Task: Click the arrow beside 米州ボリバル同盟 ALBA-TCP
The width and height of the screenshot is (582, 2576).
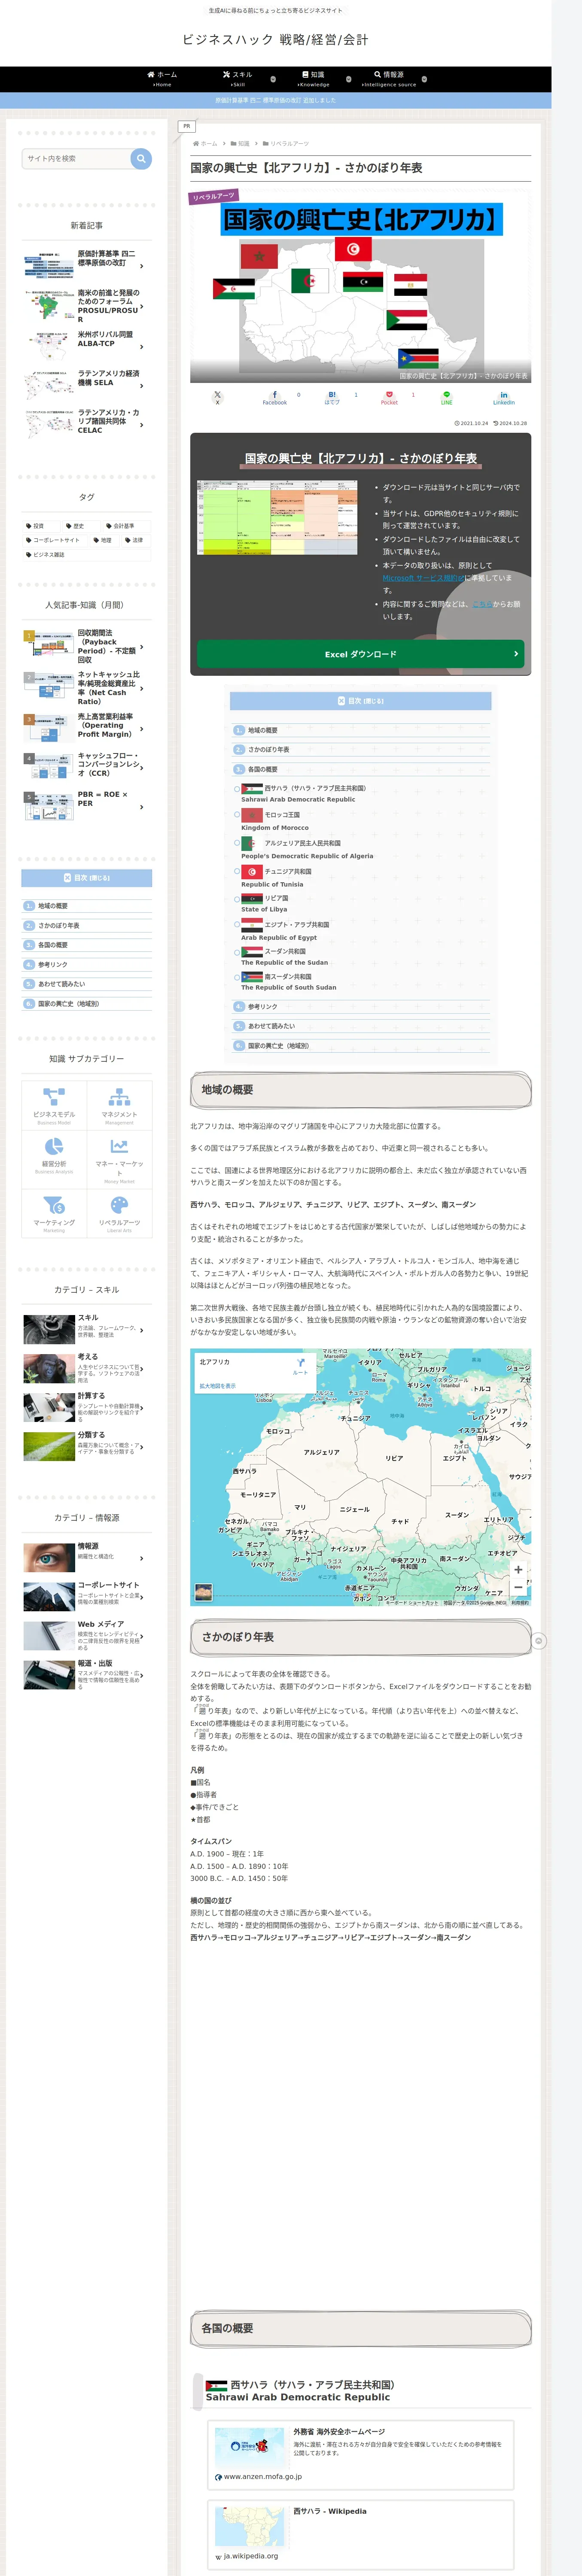Action: pyautogui.click(x=142, y=346)
